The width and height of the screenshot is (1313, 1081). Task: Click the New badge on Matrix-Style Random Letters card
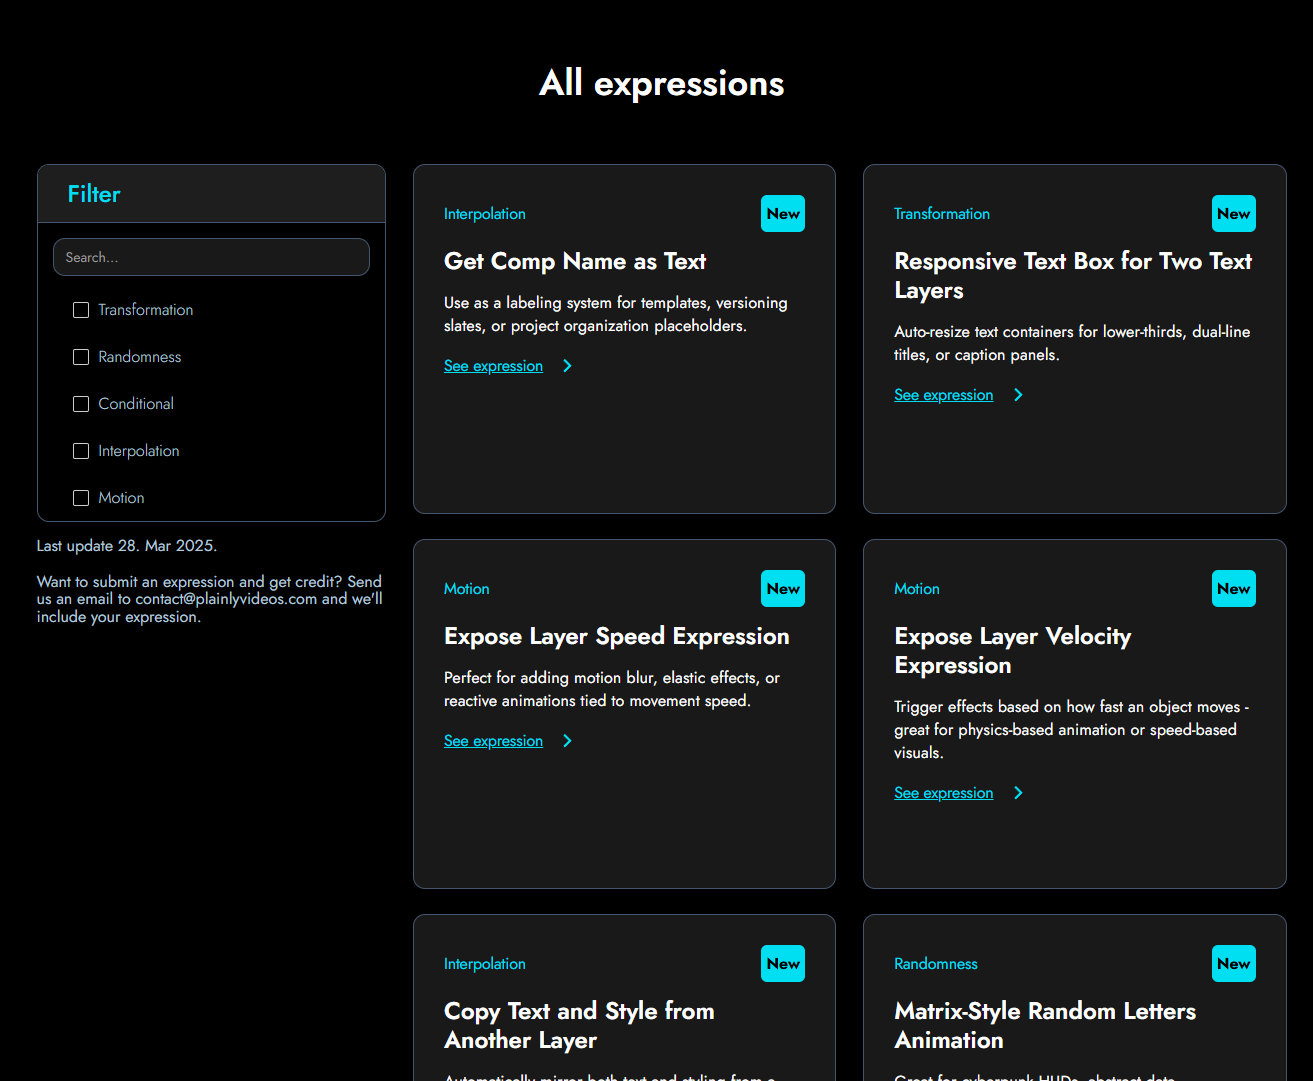coord(1234,963)
